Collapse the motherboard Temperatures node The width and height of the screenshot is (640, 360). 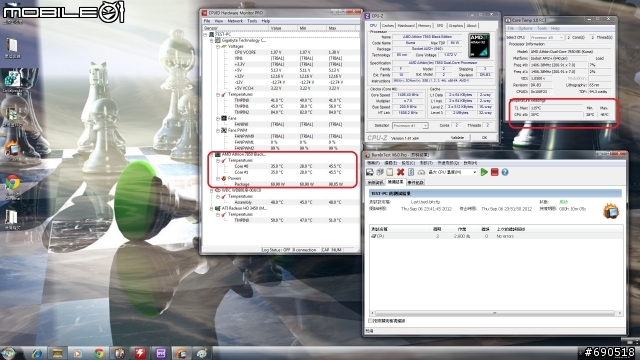click(218, 94)
